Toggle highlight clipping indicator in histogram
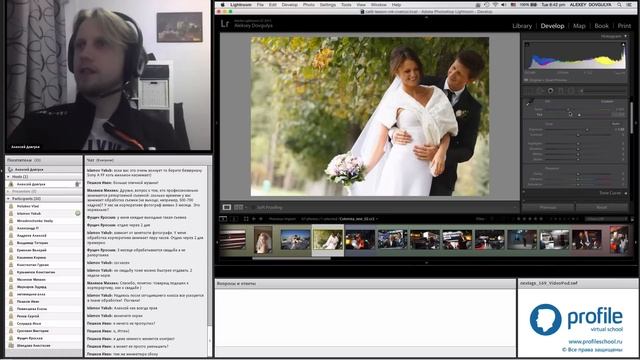640x360 pixels. click(623, 44)
